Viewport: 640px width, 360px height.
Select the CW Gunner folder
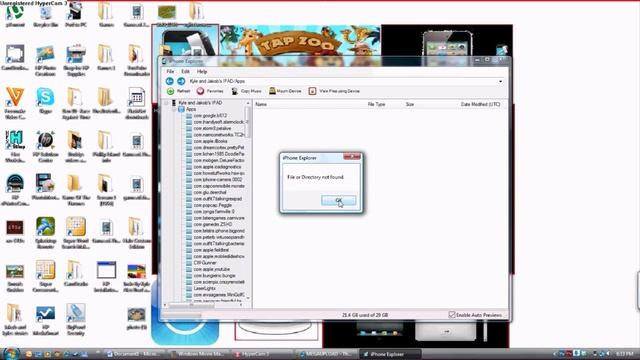pyautogui.click(x=201, y=263)
